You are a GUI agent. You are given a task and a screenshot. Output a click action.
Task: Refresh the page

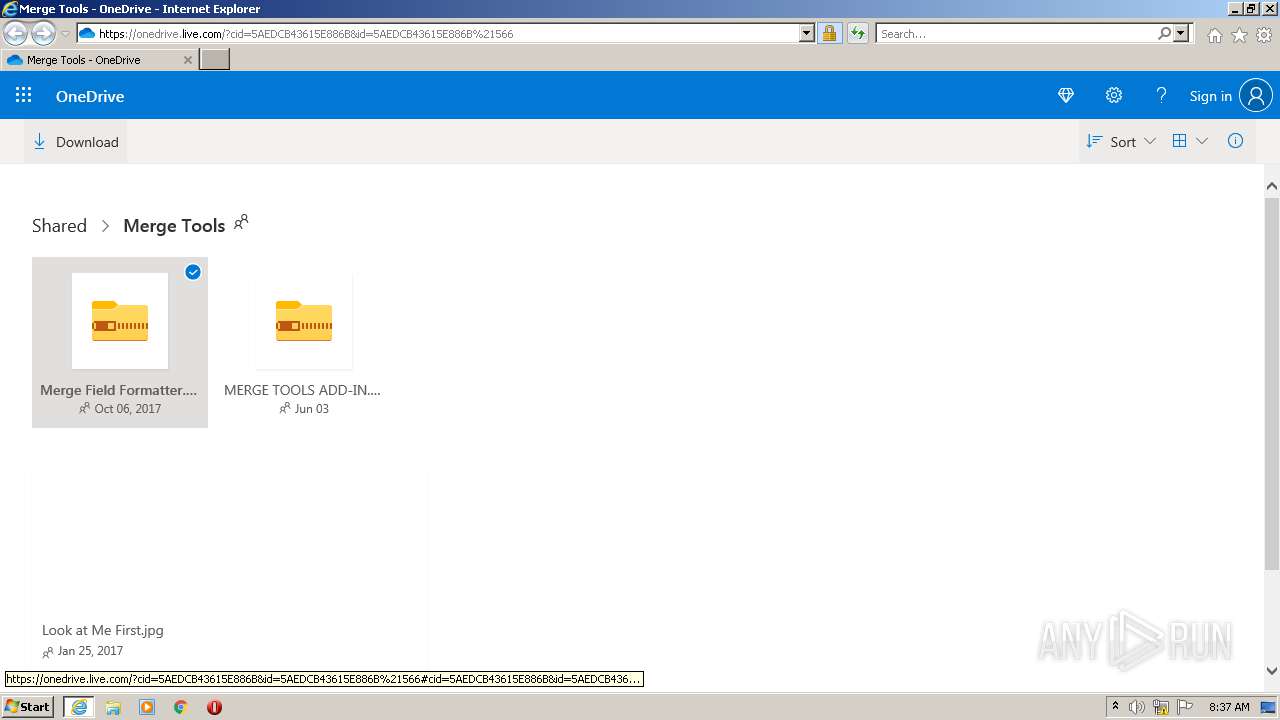coord(857,33)
